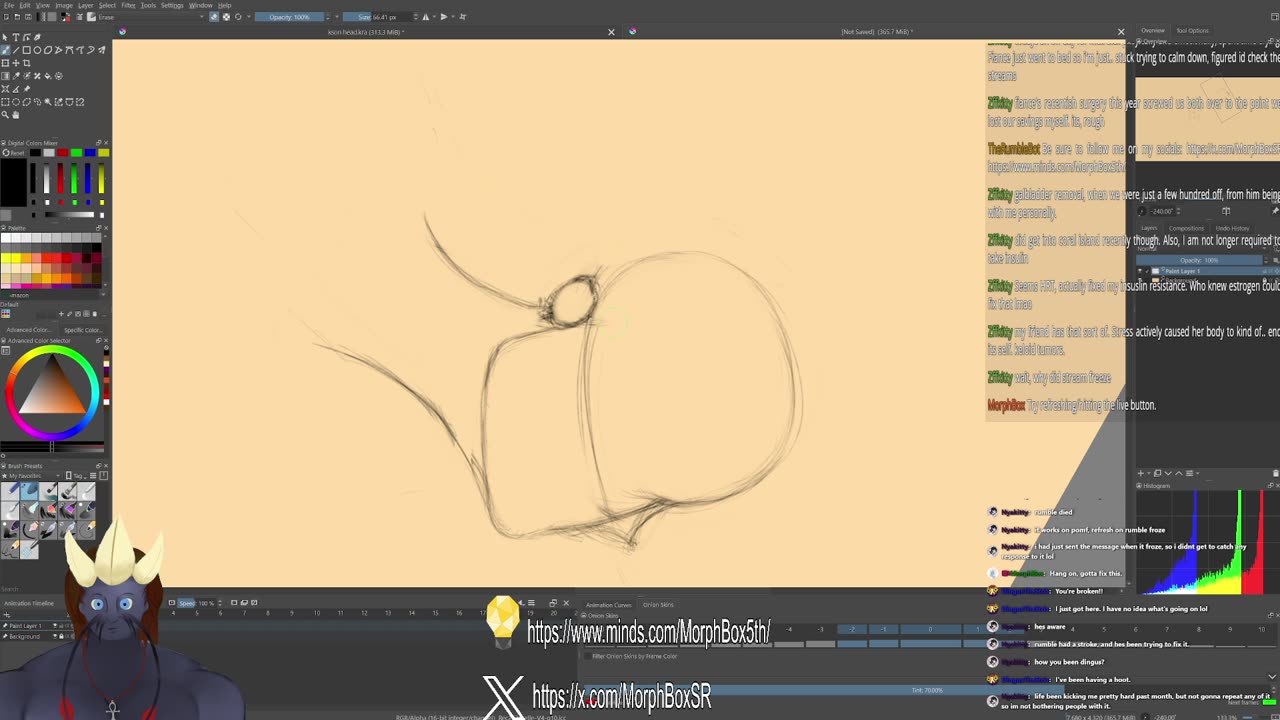Select the Text tool in toolbox
1280x720 pixels.
16,37
